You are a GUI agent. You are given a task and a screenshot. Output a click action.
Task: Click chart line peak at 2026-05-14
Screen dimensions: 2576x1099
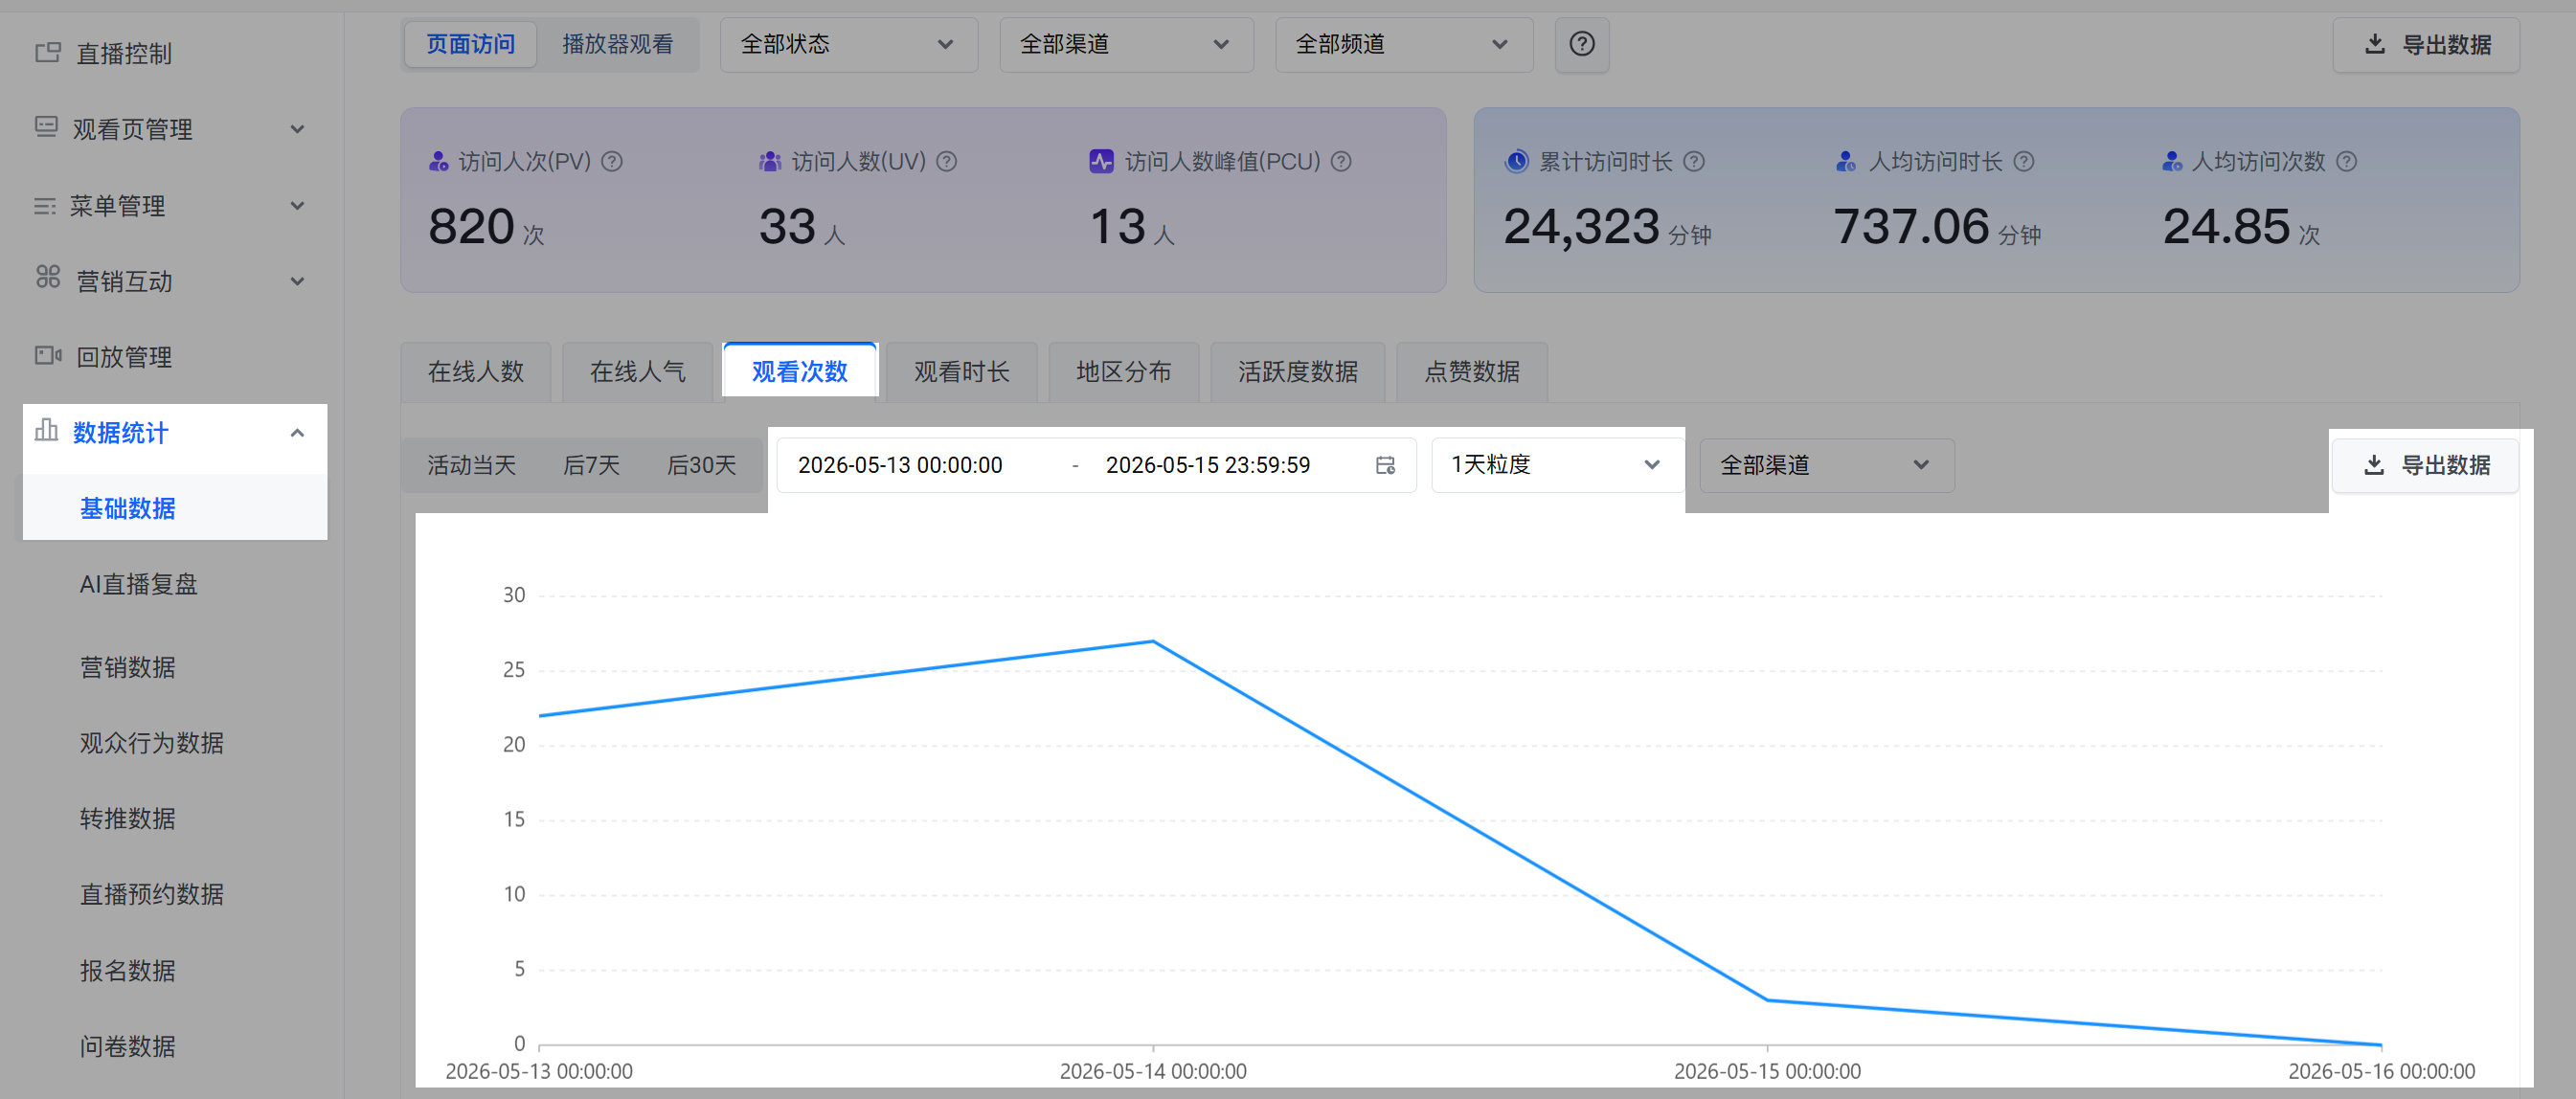(x=1153, y=641)
